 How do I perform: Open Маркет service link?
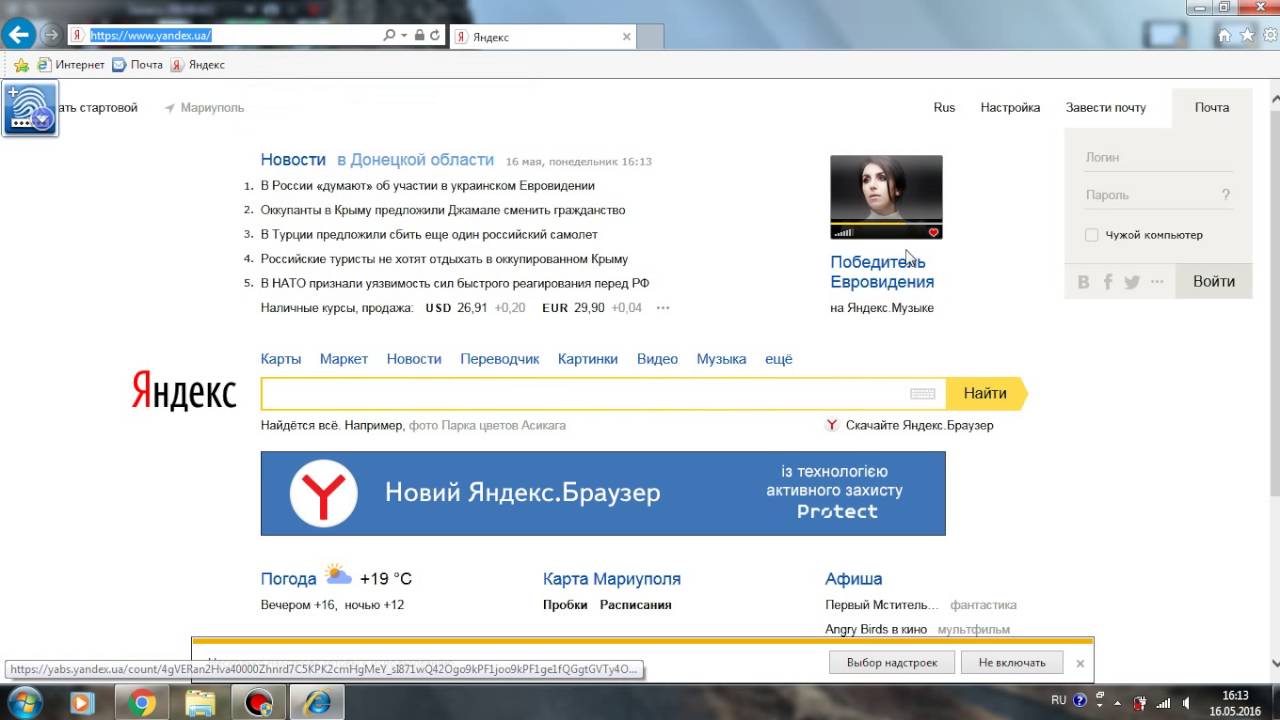point(344,359)
